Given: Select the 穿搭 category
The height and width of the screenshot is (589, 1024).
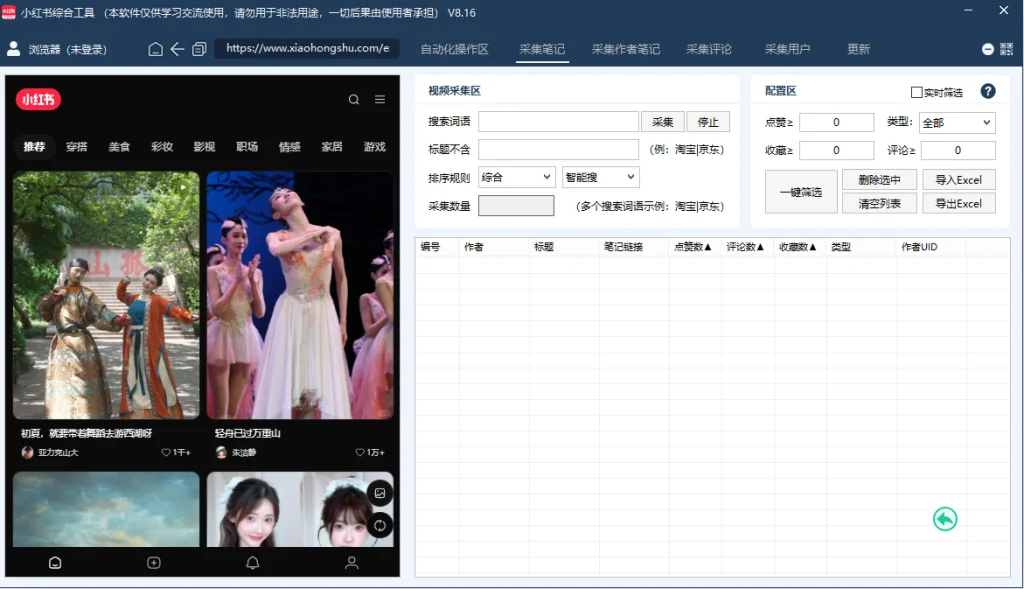Looking at the screenshot, I should pos(76,146).
